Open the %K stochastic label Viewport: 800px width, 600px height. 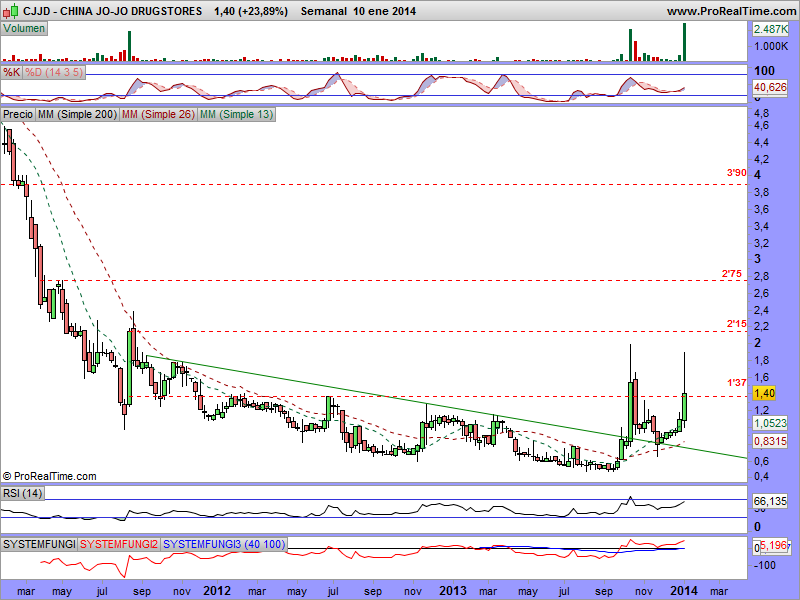[x=11, y=72]
